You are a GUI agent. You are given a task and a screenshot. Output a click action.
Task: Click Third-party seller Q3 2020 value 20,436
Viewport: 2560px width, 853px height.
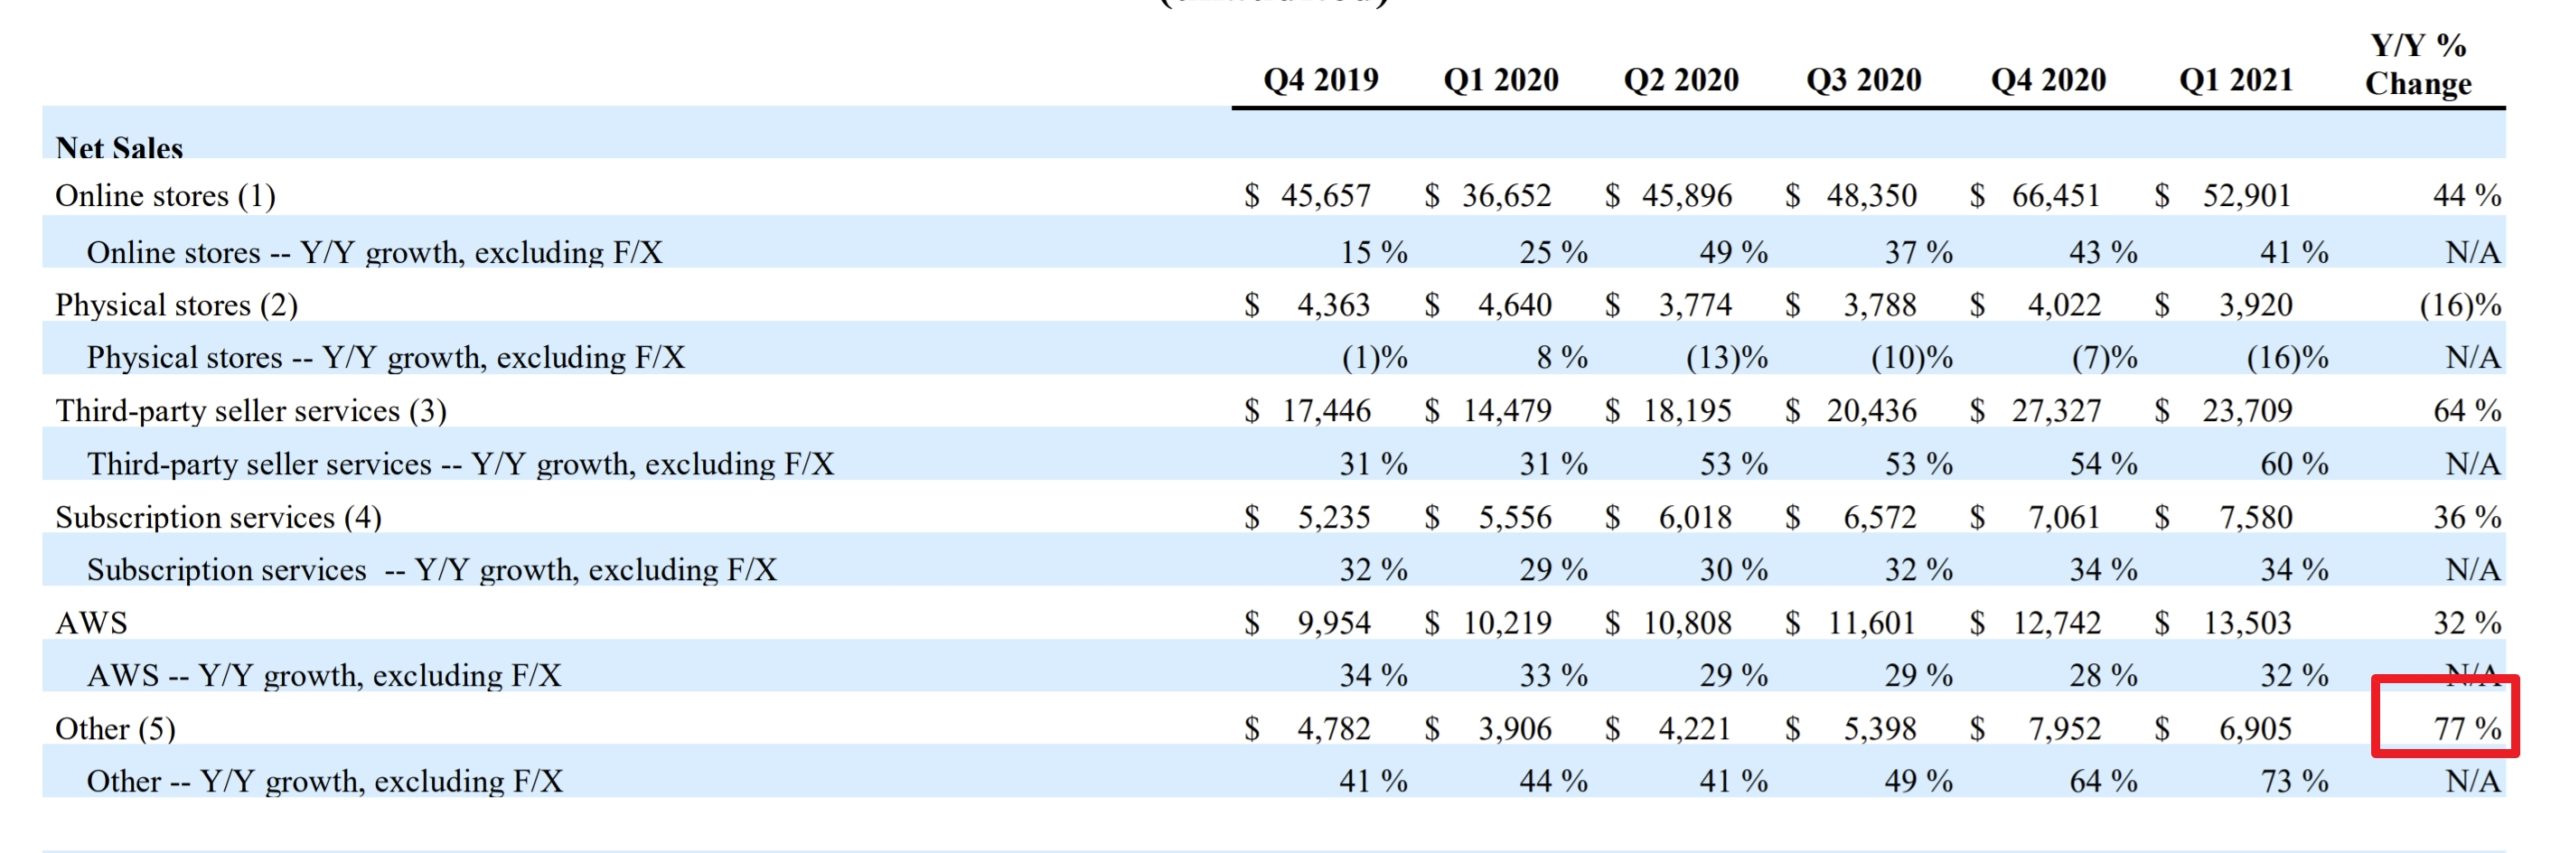[1871, 411]
